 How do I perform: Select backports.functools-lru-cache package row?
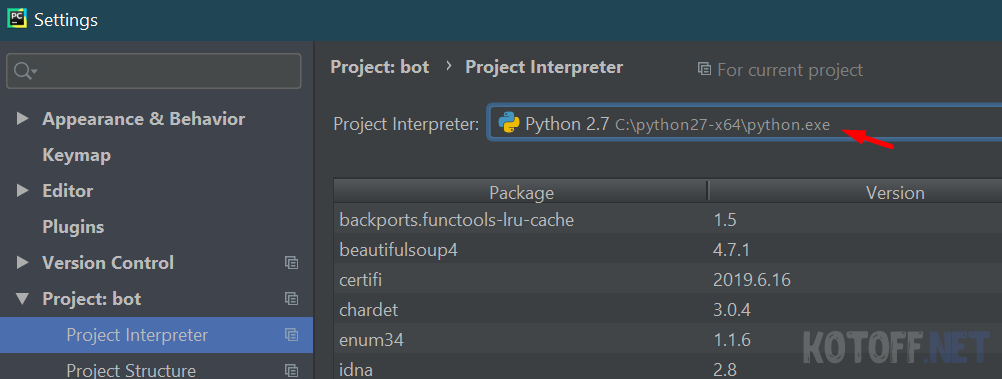point(668,220)
